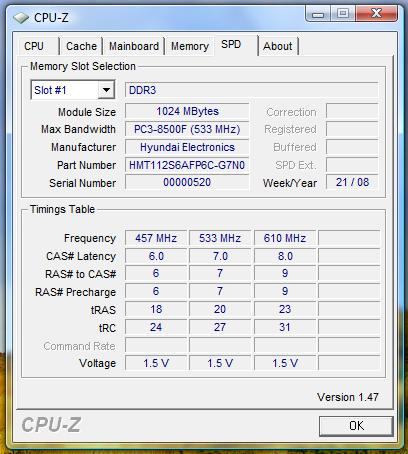Click the 457 MHz frequency cell

(156, 238)
